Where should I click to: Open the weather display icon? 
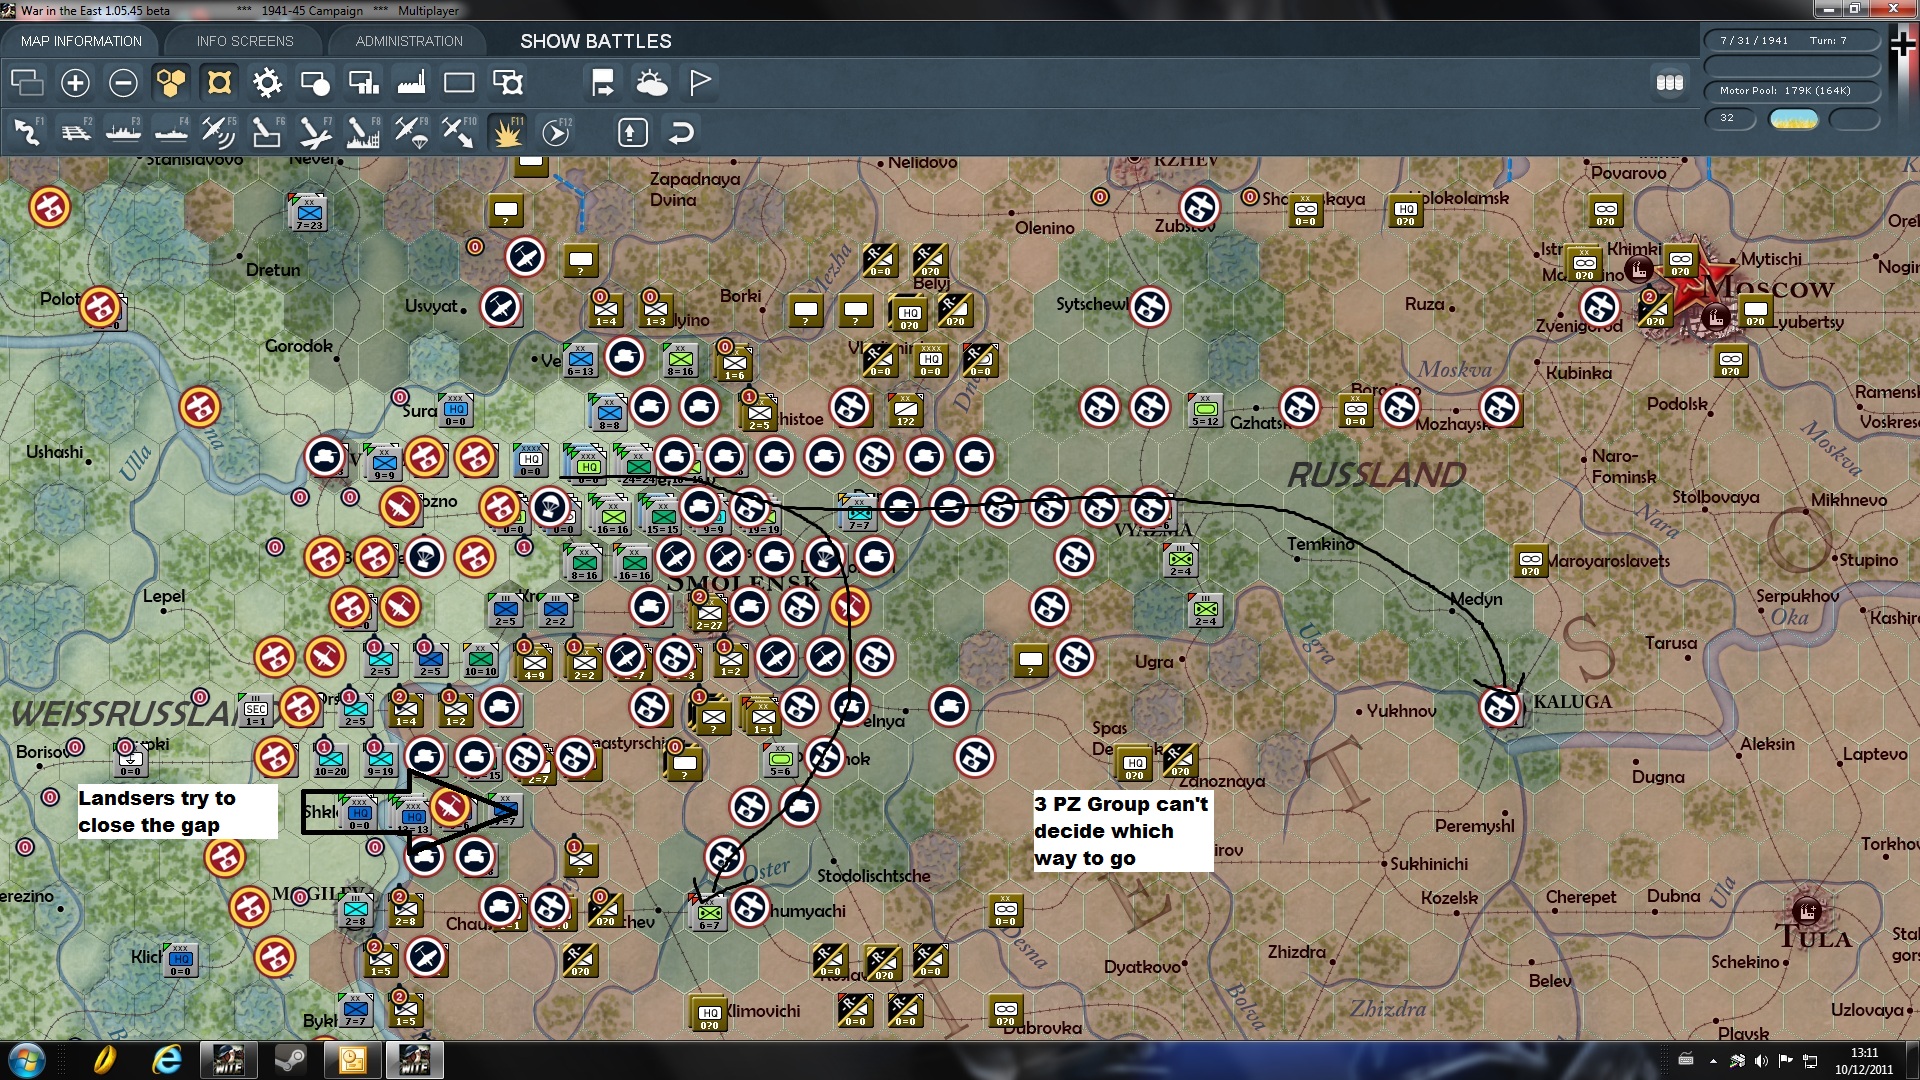(x=651, y=82)
